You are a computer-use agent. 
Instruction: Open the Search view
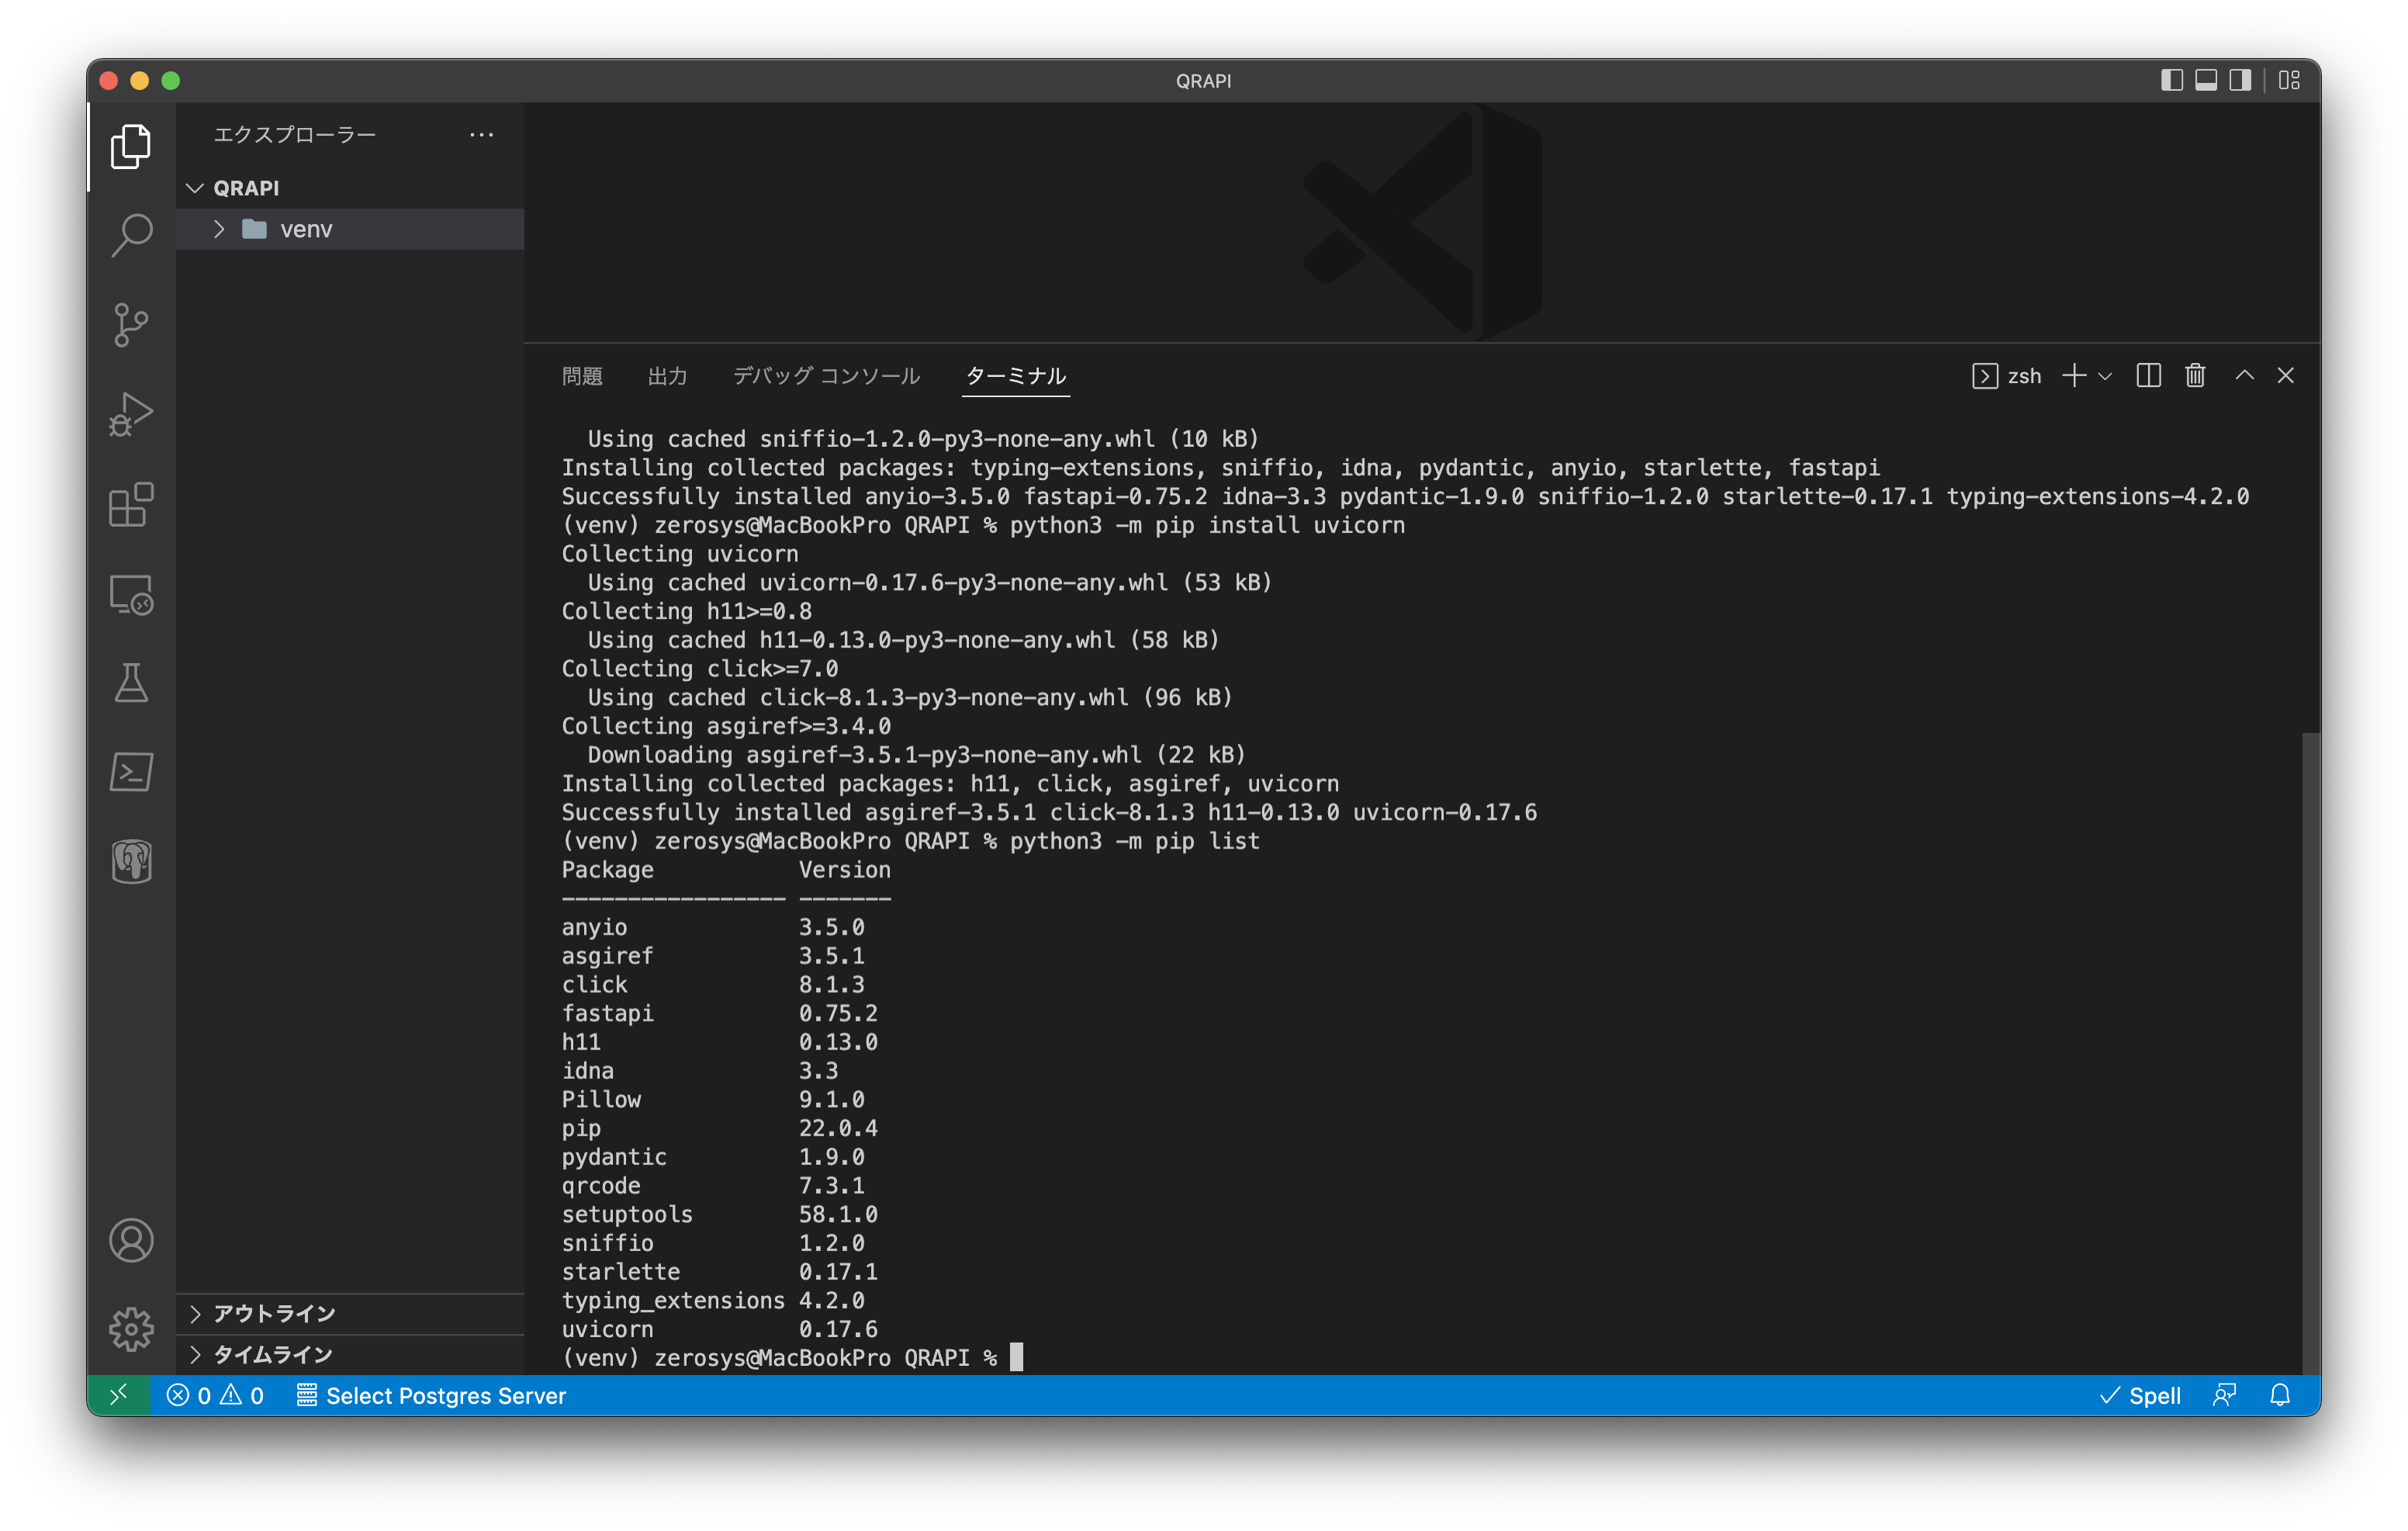(131, 236)
